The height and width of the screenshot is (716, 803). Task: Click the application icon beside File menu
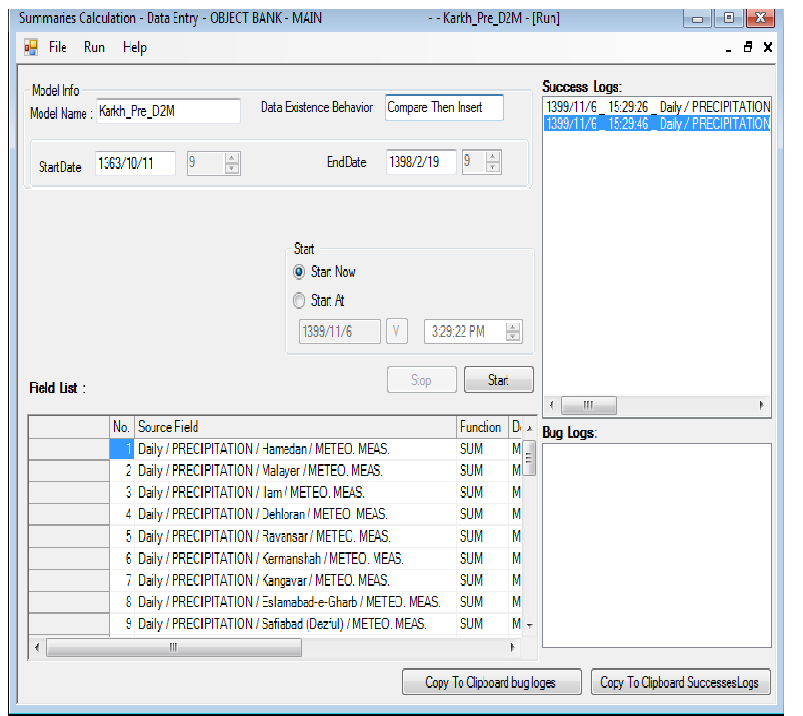click(30, 47)
